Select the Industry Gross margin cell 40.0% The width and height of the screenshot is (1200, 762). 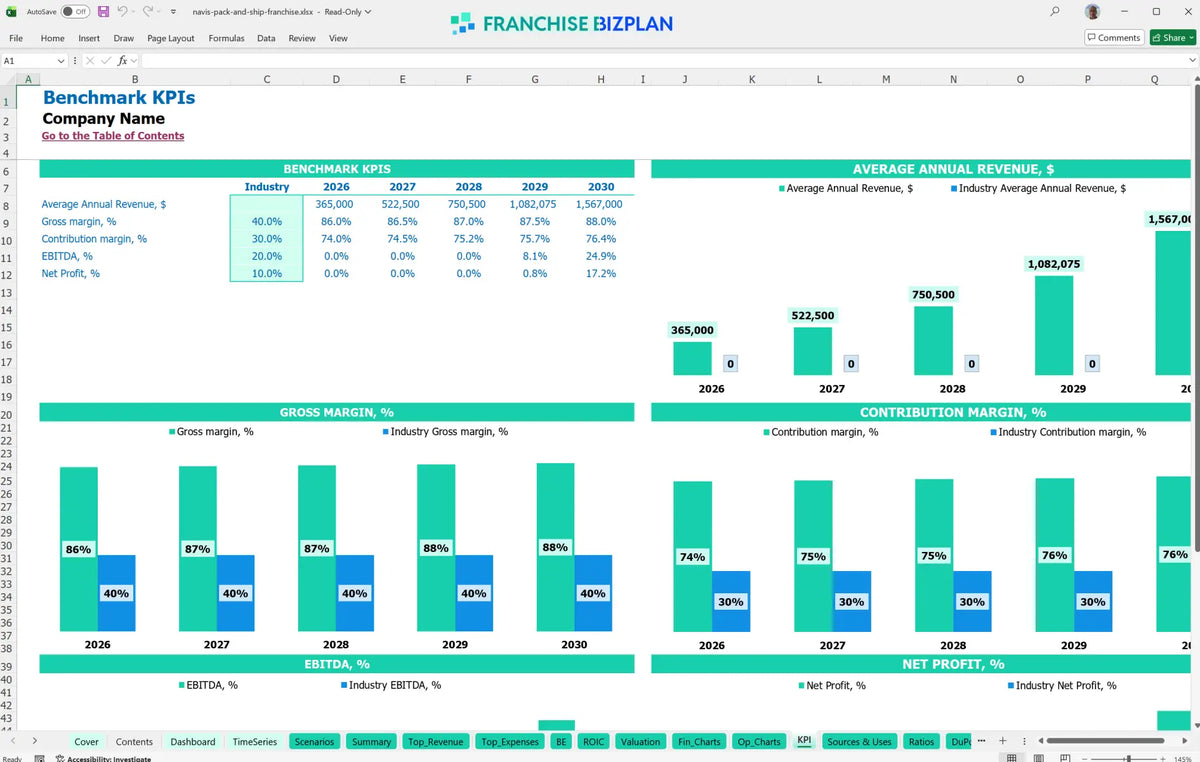point(266,221)
